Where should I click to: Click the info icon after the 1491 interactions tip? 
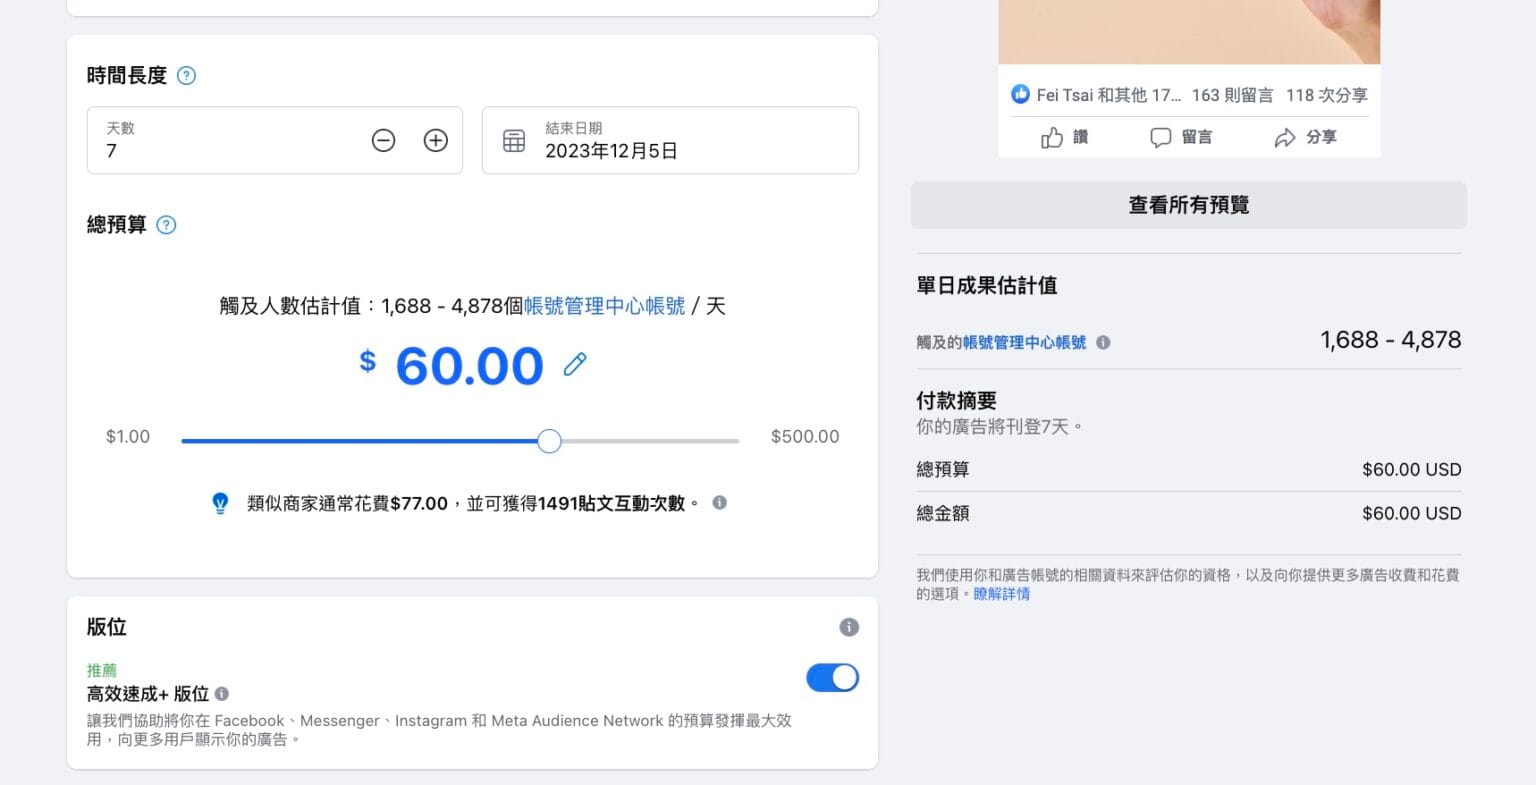[x=718, y=503]
